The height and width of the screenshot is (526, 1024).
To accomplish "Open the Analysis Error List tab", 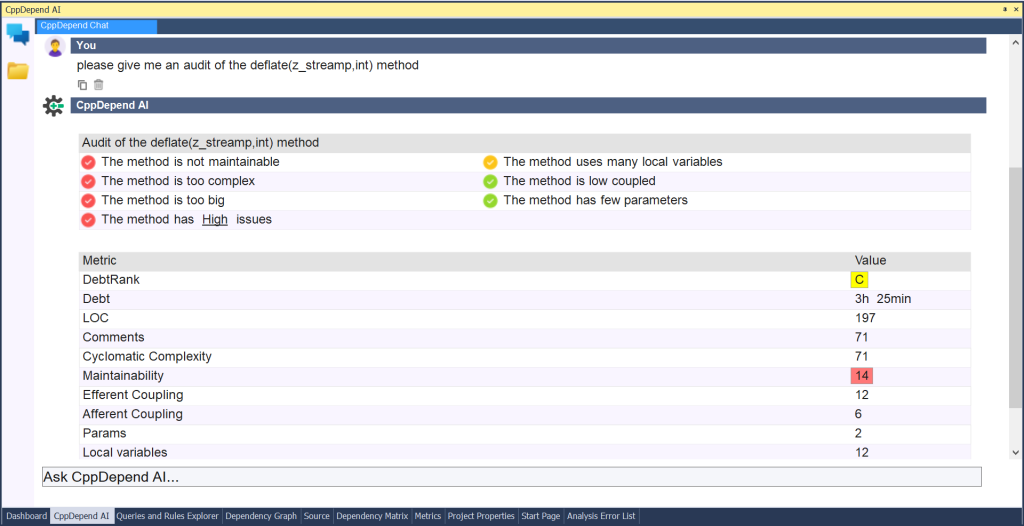I will [x=601, y=516].
